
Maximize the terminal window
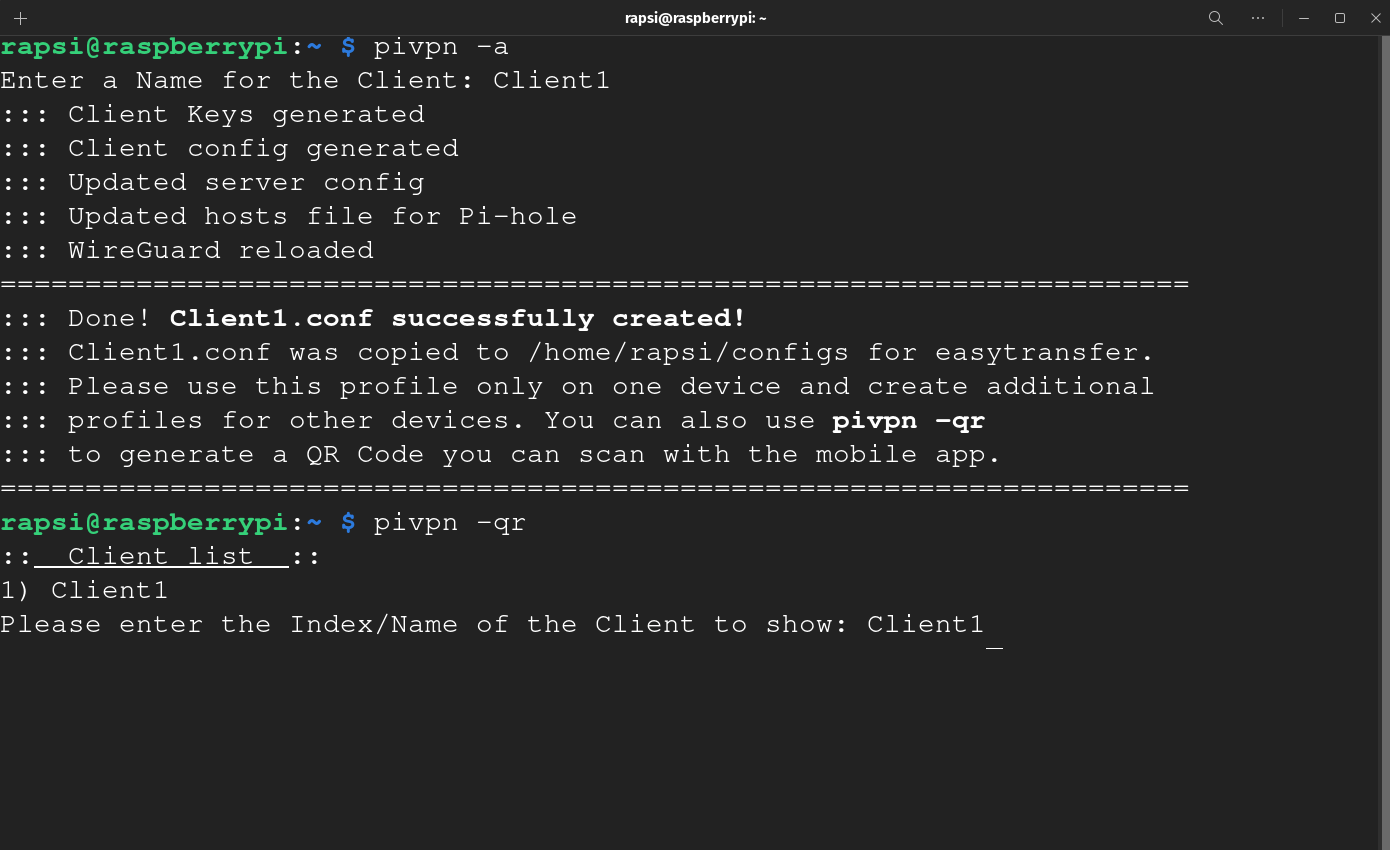point(1340,18)
